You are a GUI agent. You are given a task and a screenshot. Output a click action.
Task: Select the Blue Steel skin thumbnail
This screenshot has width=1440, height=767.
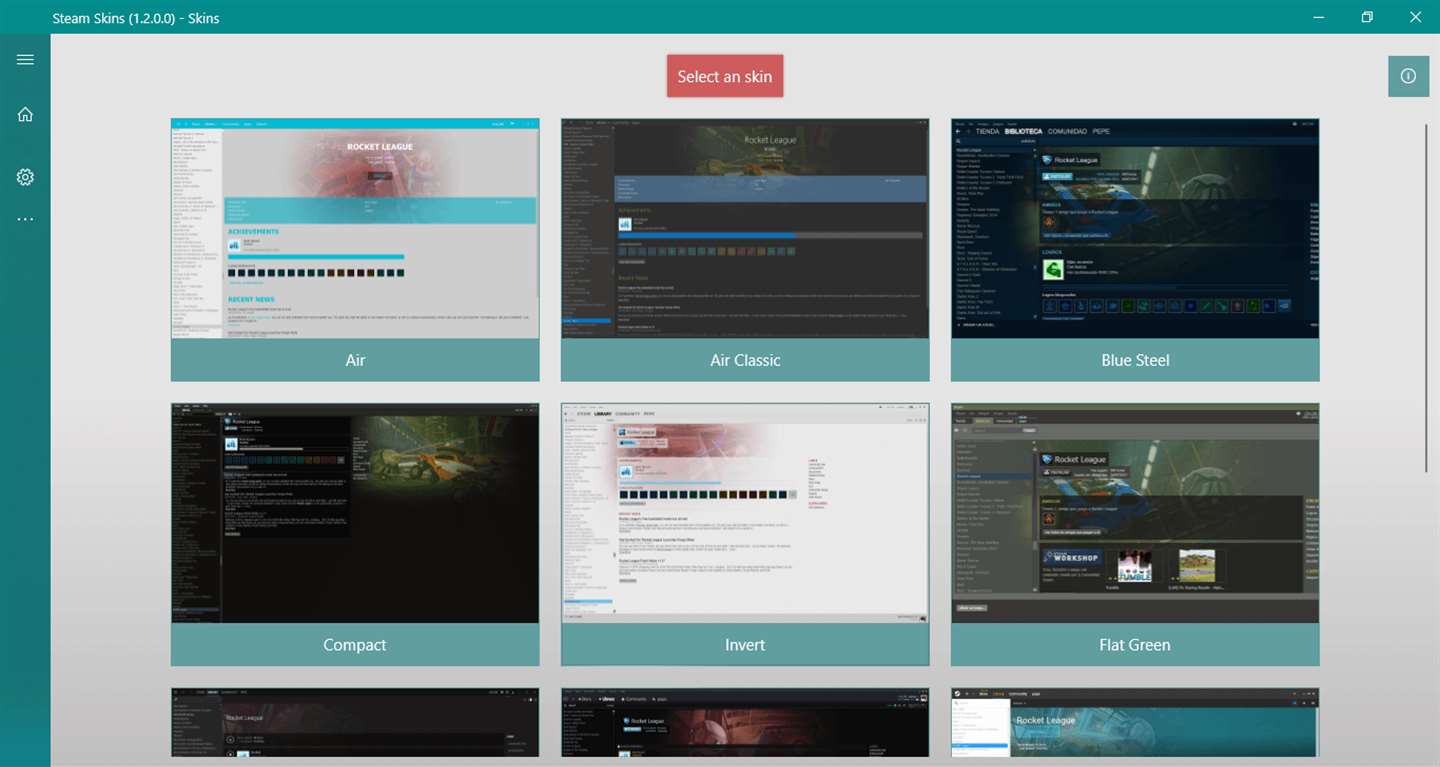(x=1135, y=228)
